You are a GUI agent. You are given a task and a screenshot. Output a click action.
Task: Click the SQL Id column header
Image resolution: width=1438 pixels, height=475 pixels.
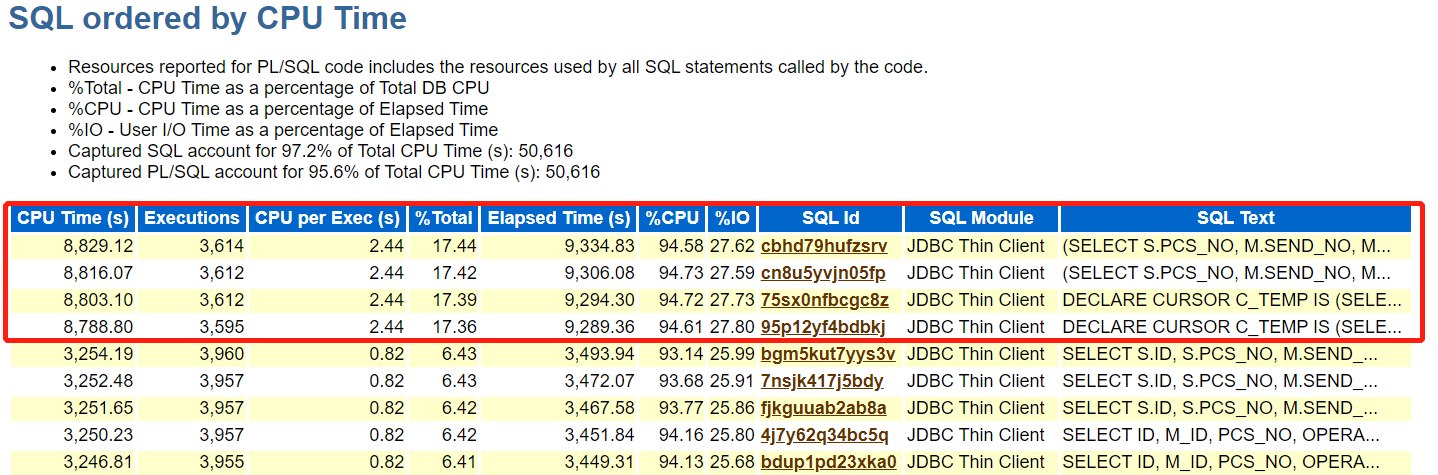coord(830,218)
